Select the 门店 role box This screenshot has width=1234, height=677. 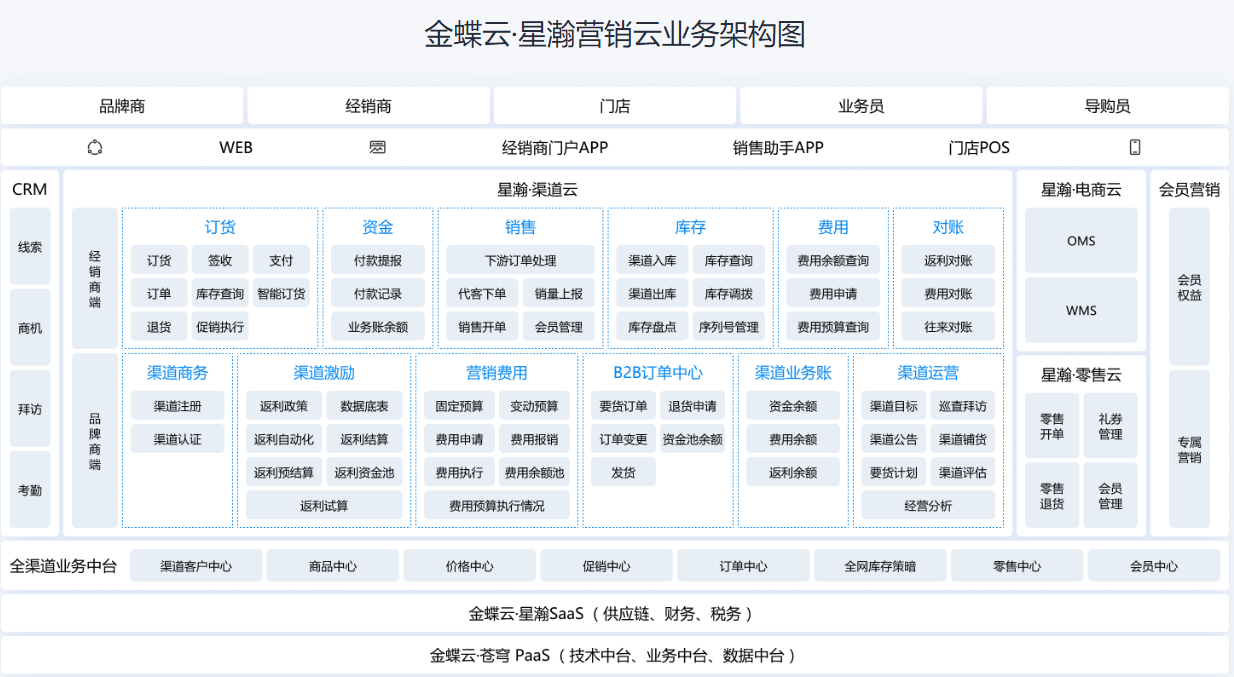pos(615,106)
